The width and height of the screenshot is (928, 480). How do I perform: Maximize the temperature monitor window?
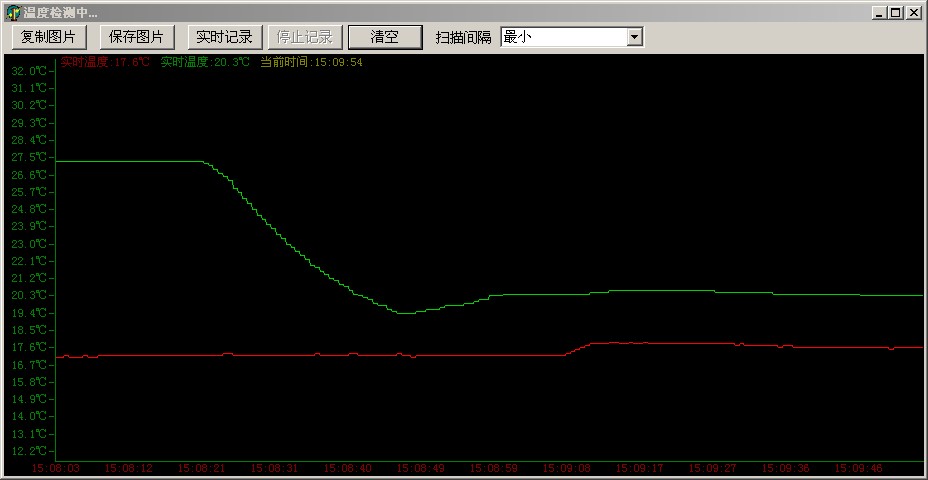coord(895,12)
